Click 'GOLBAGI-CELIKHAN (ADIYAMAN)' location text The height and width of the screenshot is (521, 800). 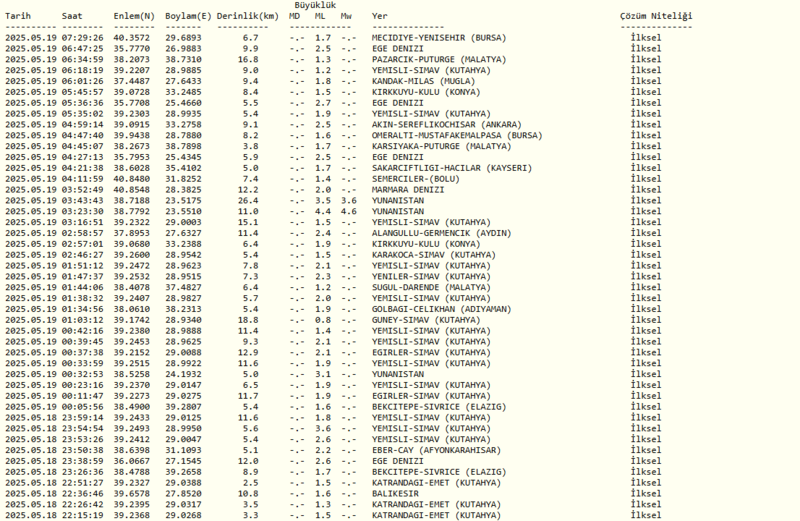click(x=441, y=309)
